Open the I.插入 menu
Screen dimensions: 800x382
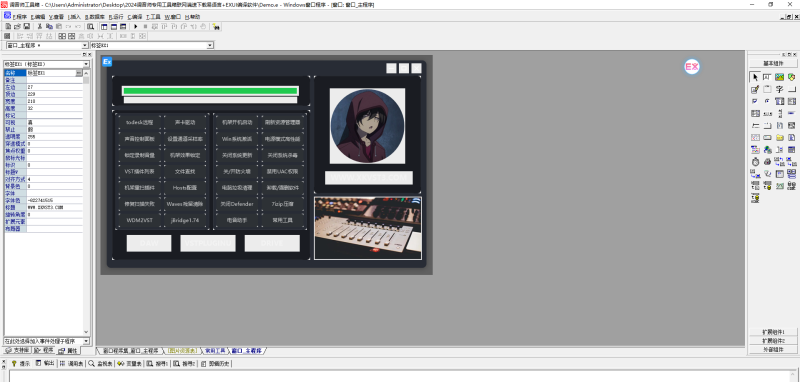point(74,17)
